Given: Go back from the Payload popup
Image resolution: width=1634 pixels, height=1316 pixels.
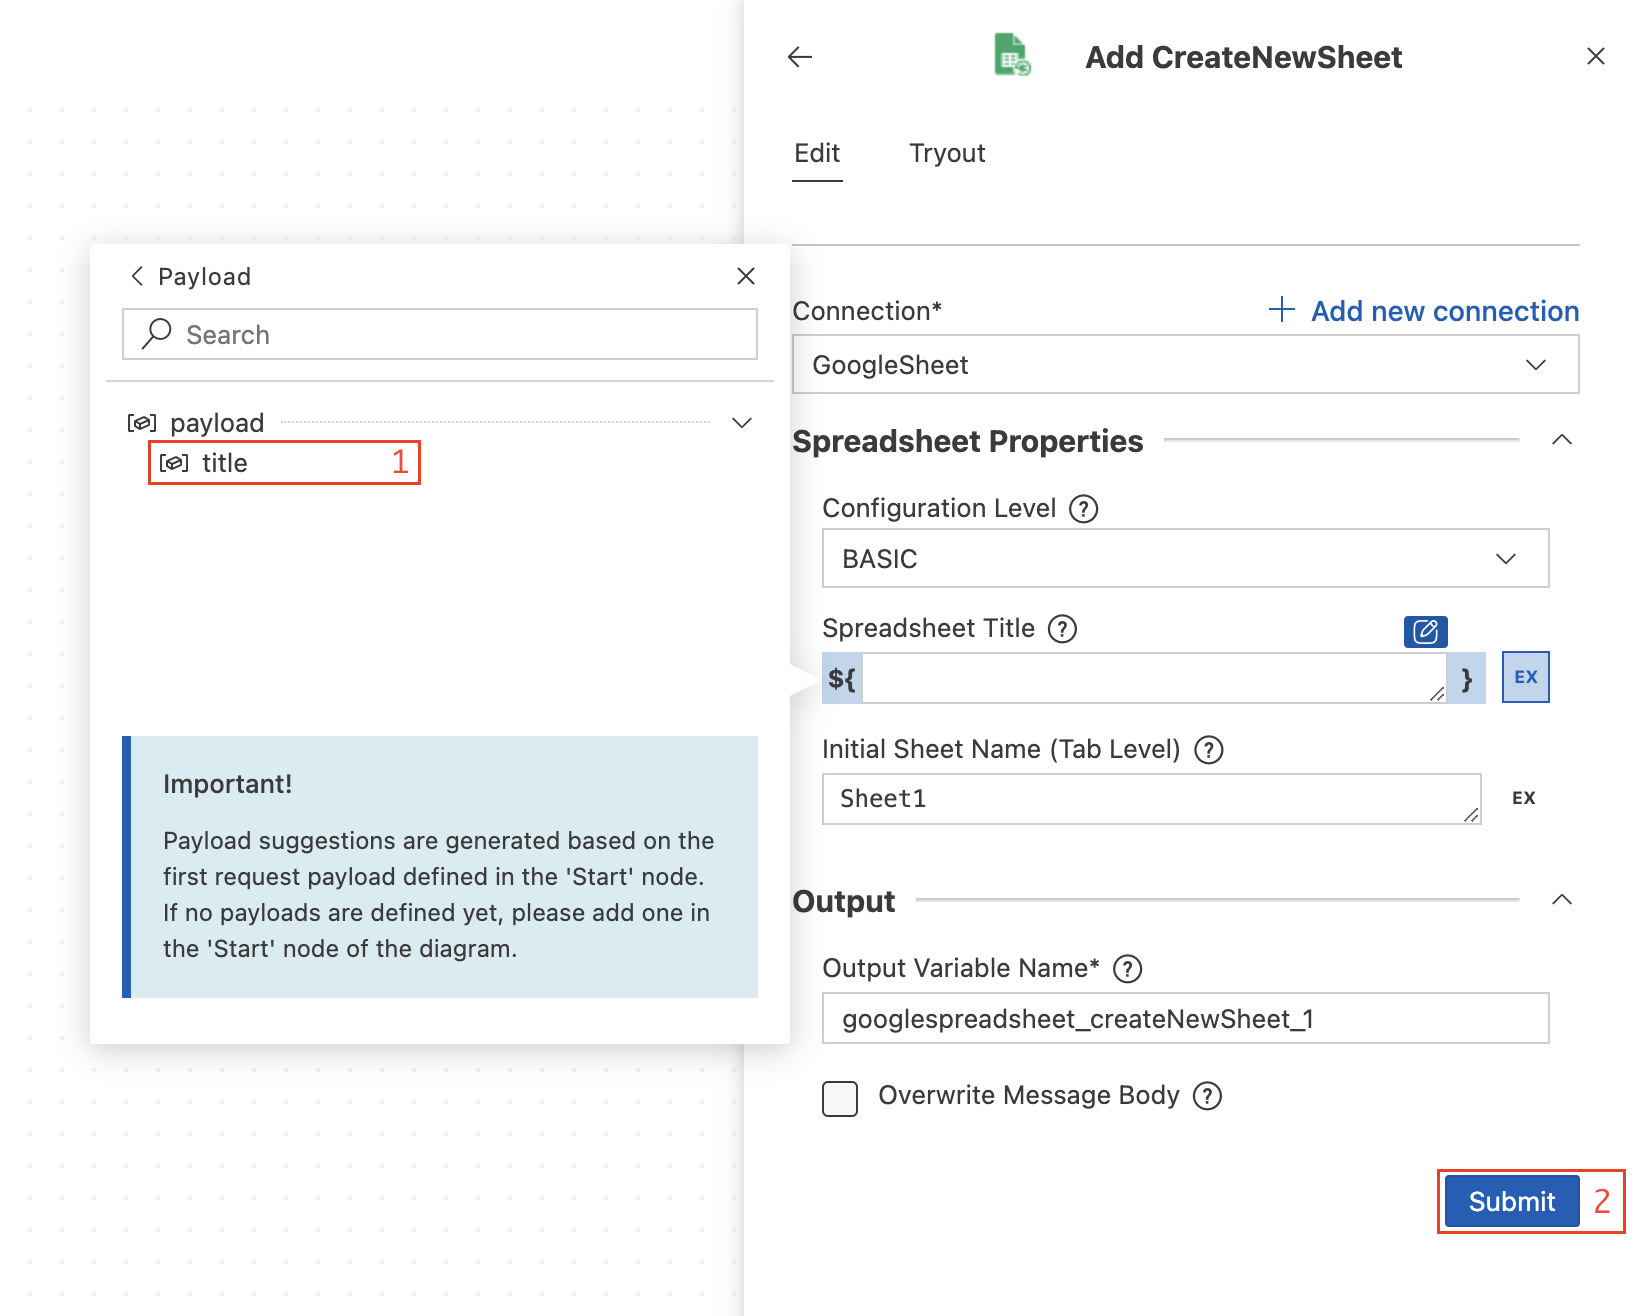Looking at the screenshot, I should (x=138, y=276).
